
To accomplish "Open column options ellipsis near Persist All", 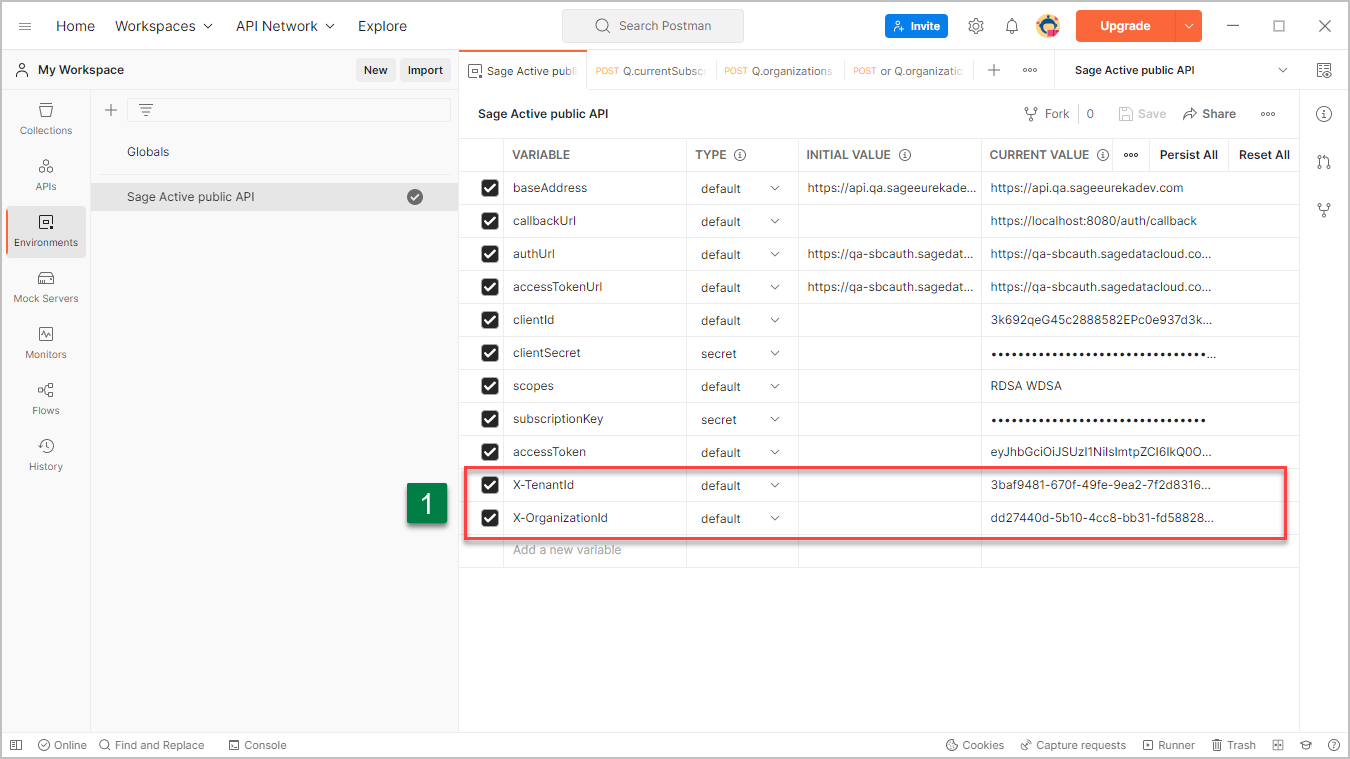I will (1131, 155).
